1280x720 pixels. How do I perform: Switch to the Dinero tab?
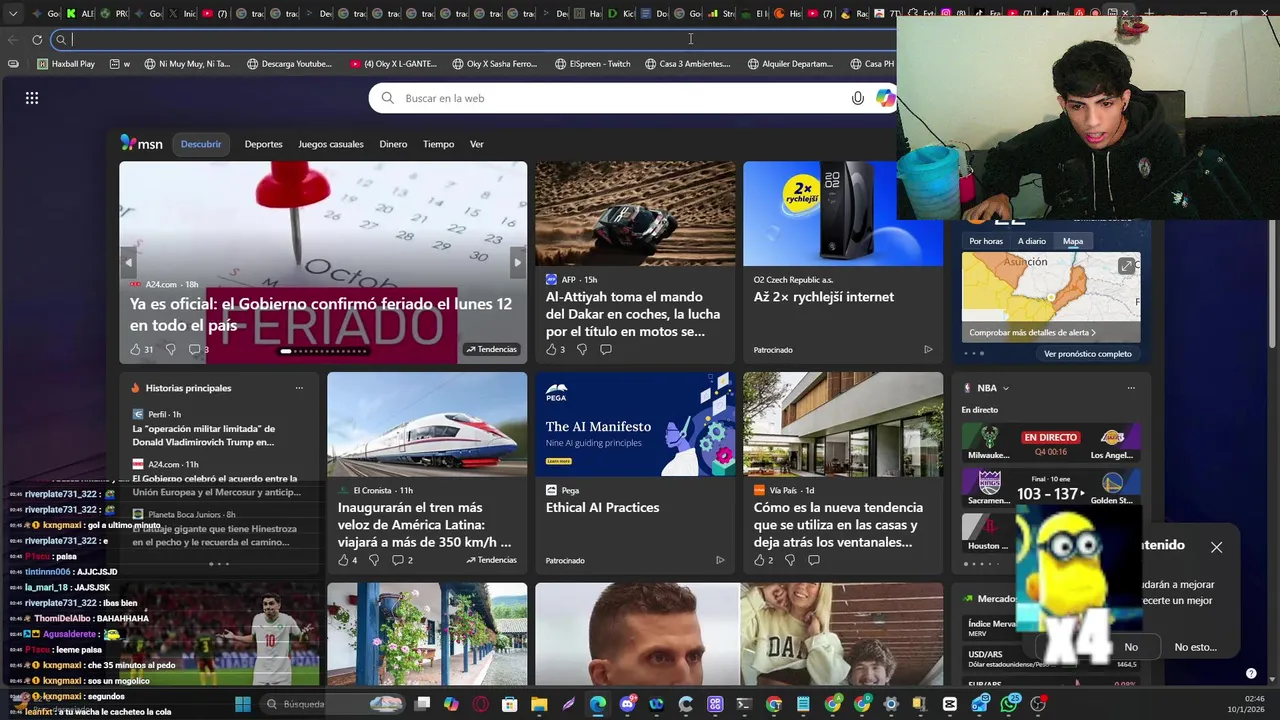[393, 144]
